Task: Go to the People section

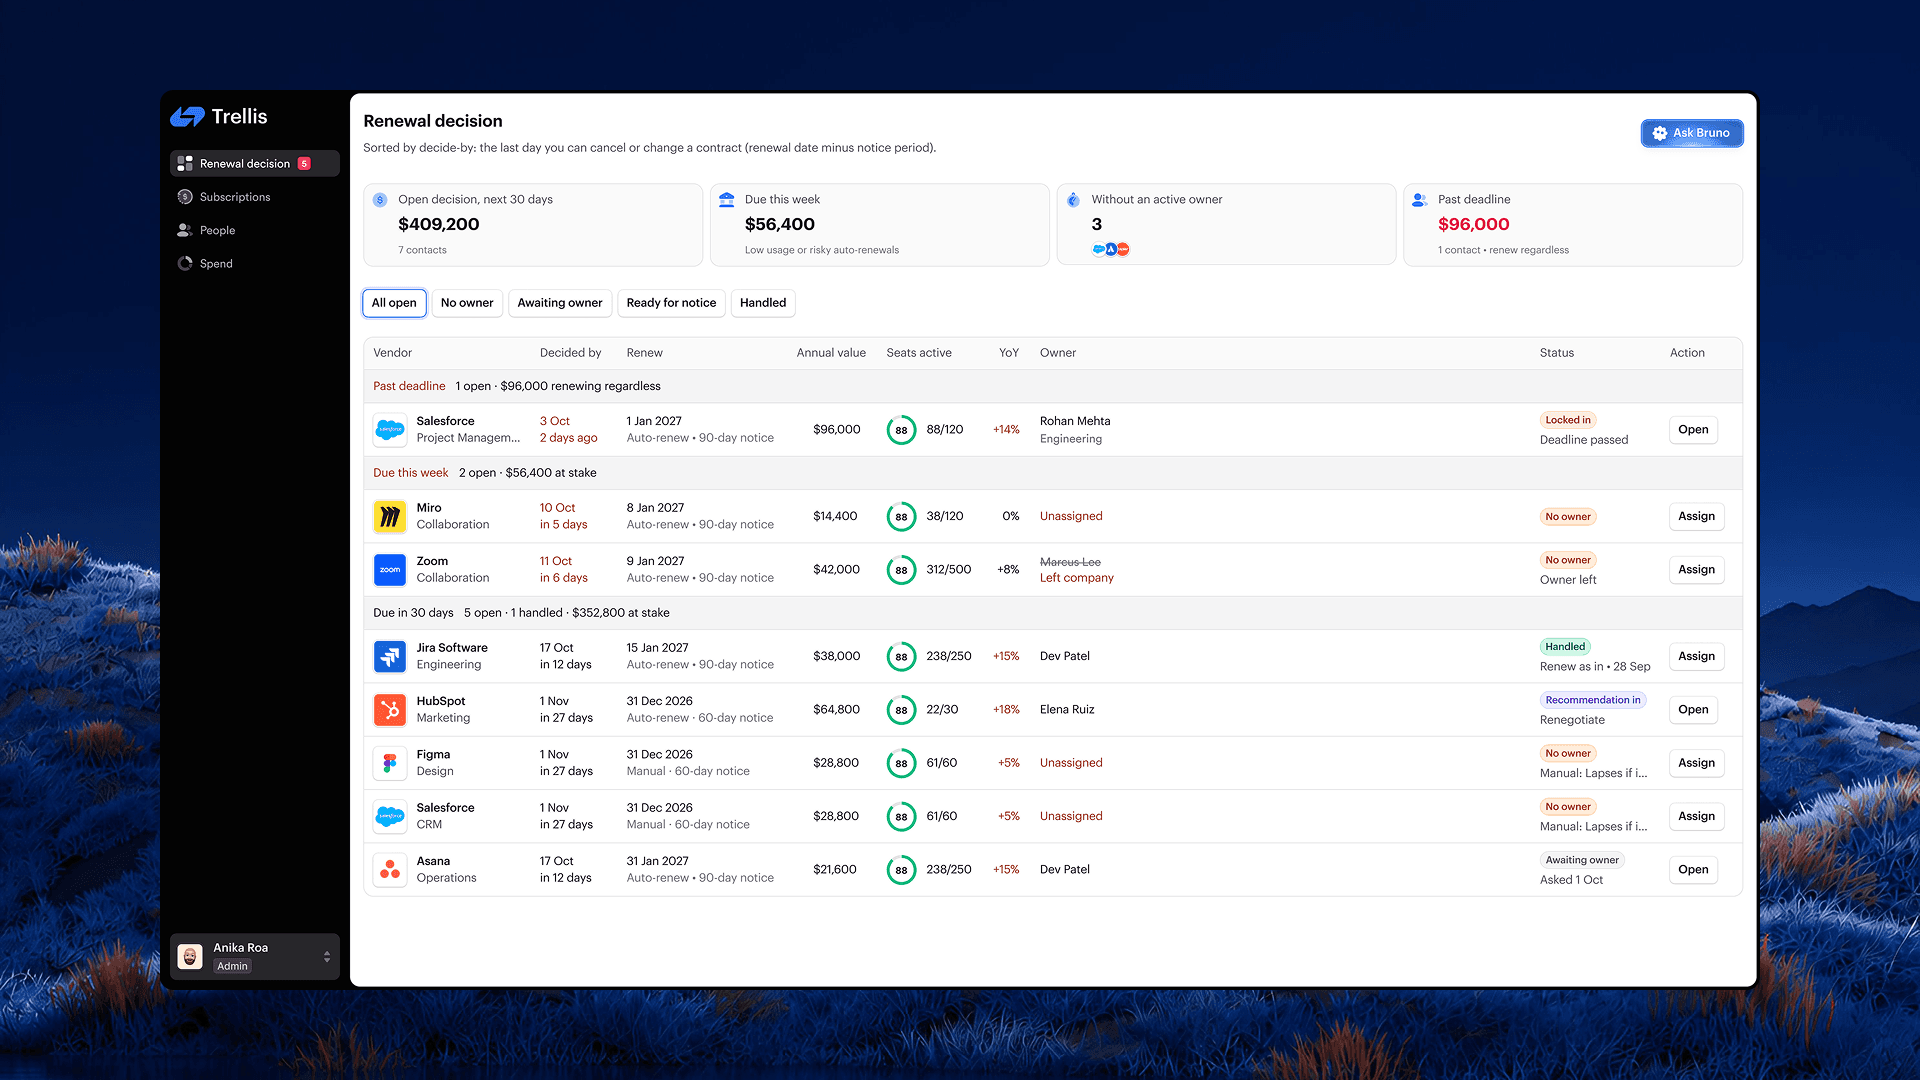Action: click(x=254, y=230)
